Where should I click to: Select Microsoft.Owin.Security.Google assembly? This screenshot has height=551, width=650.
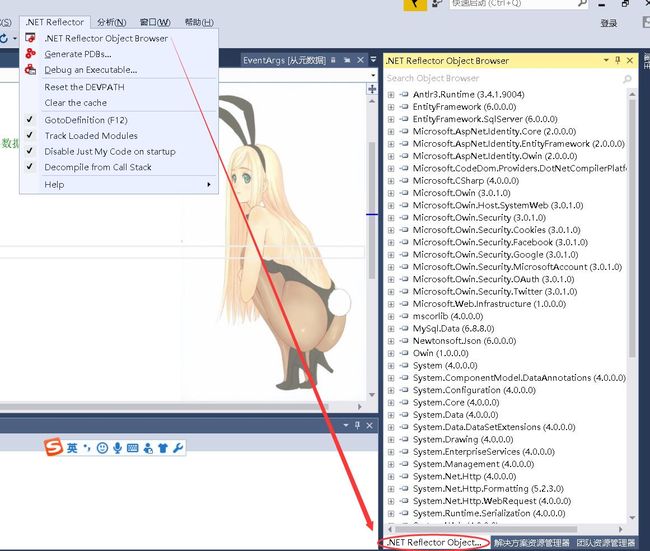point(495,255)
